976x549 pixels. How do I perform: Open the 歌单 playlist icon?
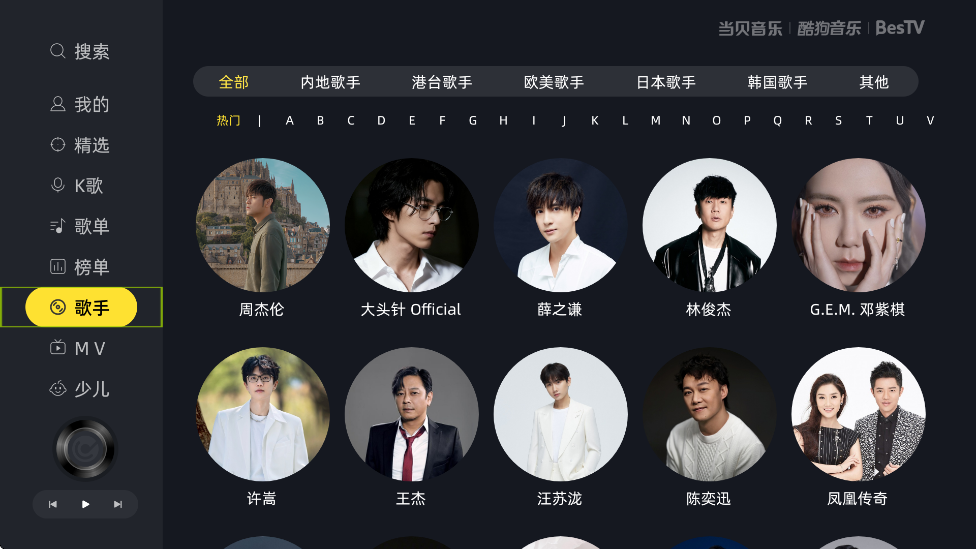pos(57,226)
